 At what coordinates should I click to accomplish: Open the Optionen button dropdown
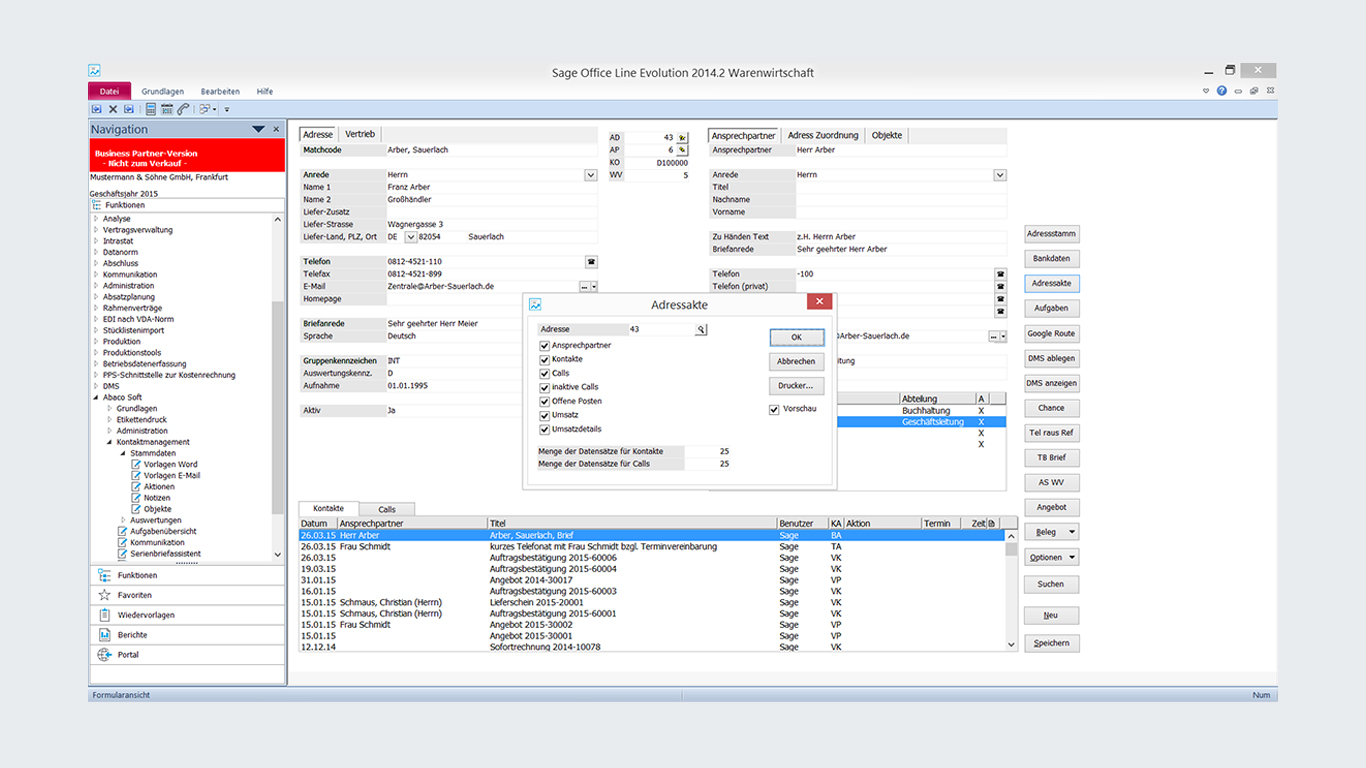[1073, 557]
